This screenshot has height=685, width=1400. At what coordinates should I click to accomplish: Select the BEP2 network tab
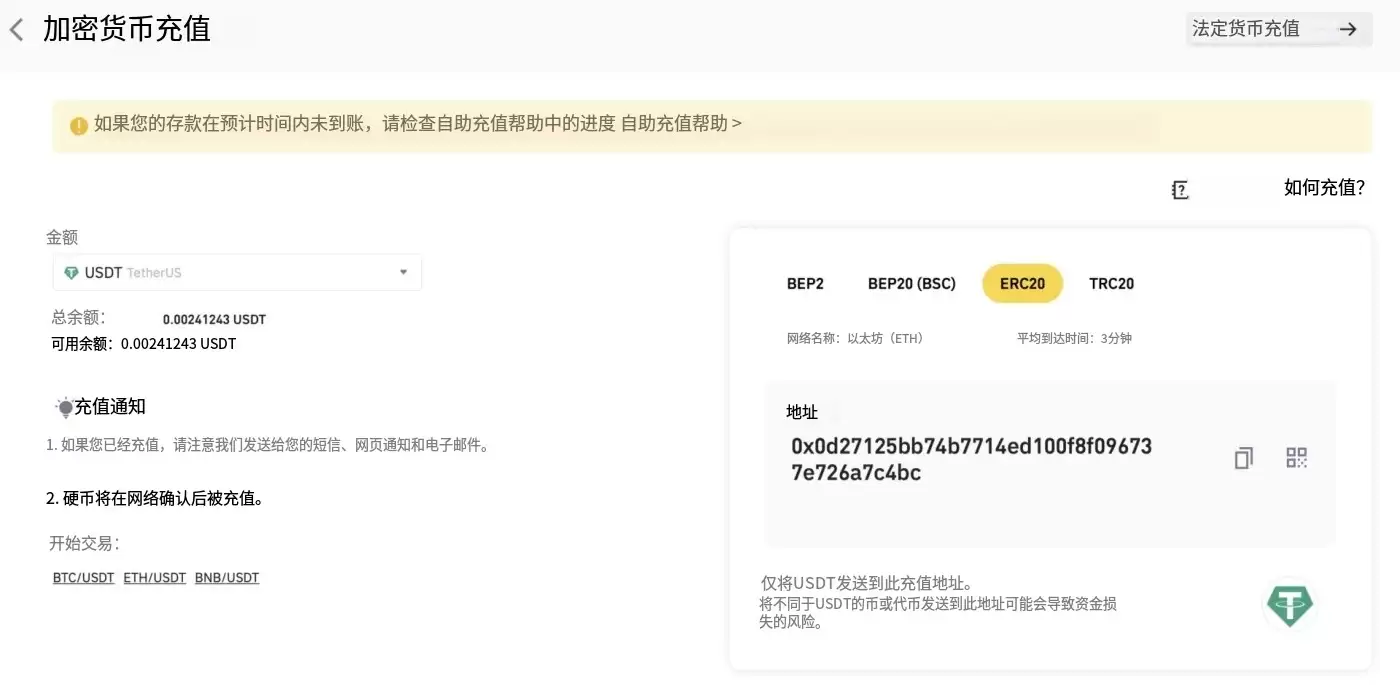805,284
